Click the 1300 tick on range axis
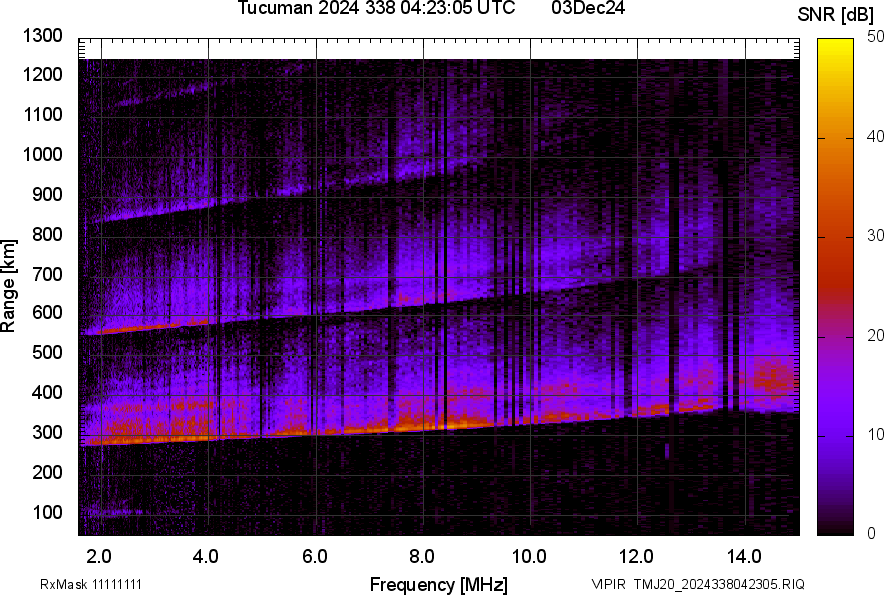The image size is (884, 595). (x=42, y=36)
